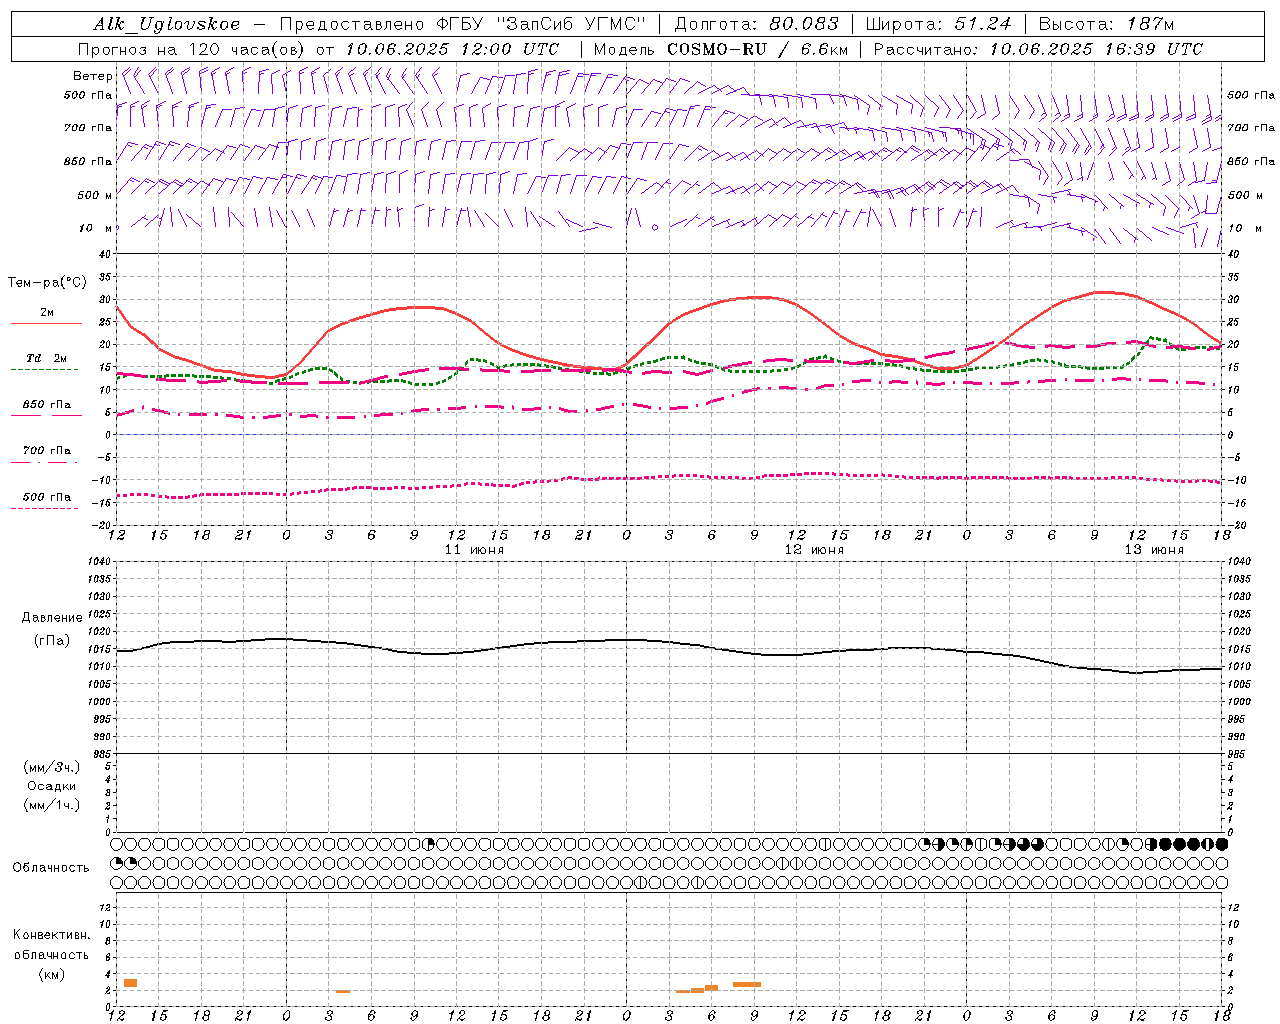The width and height of the screenshot is (1280, 1024).
Task: Click the dash-dot legend line under 700 гПа
Action: 45,462
